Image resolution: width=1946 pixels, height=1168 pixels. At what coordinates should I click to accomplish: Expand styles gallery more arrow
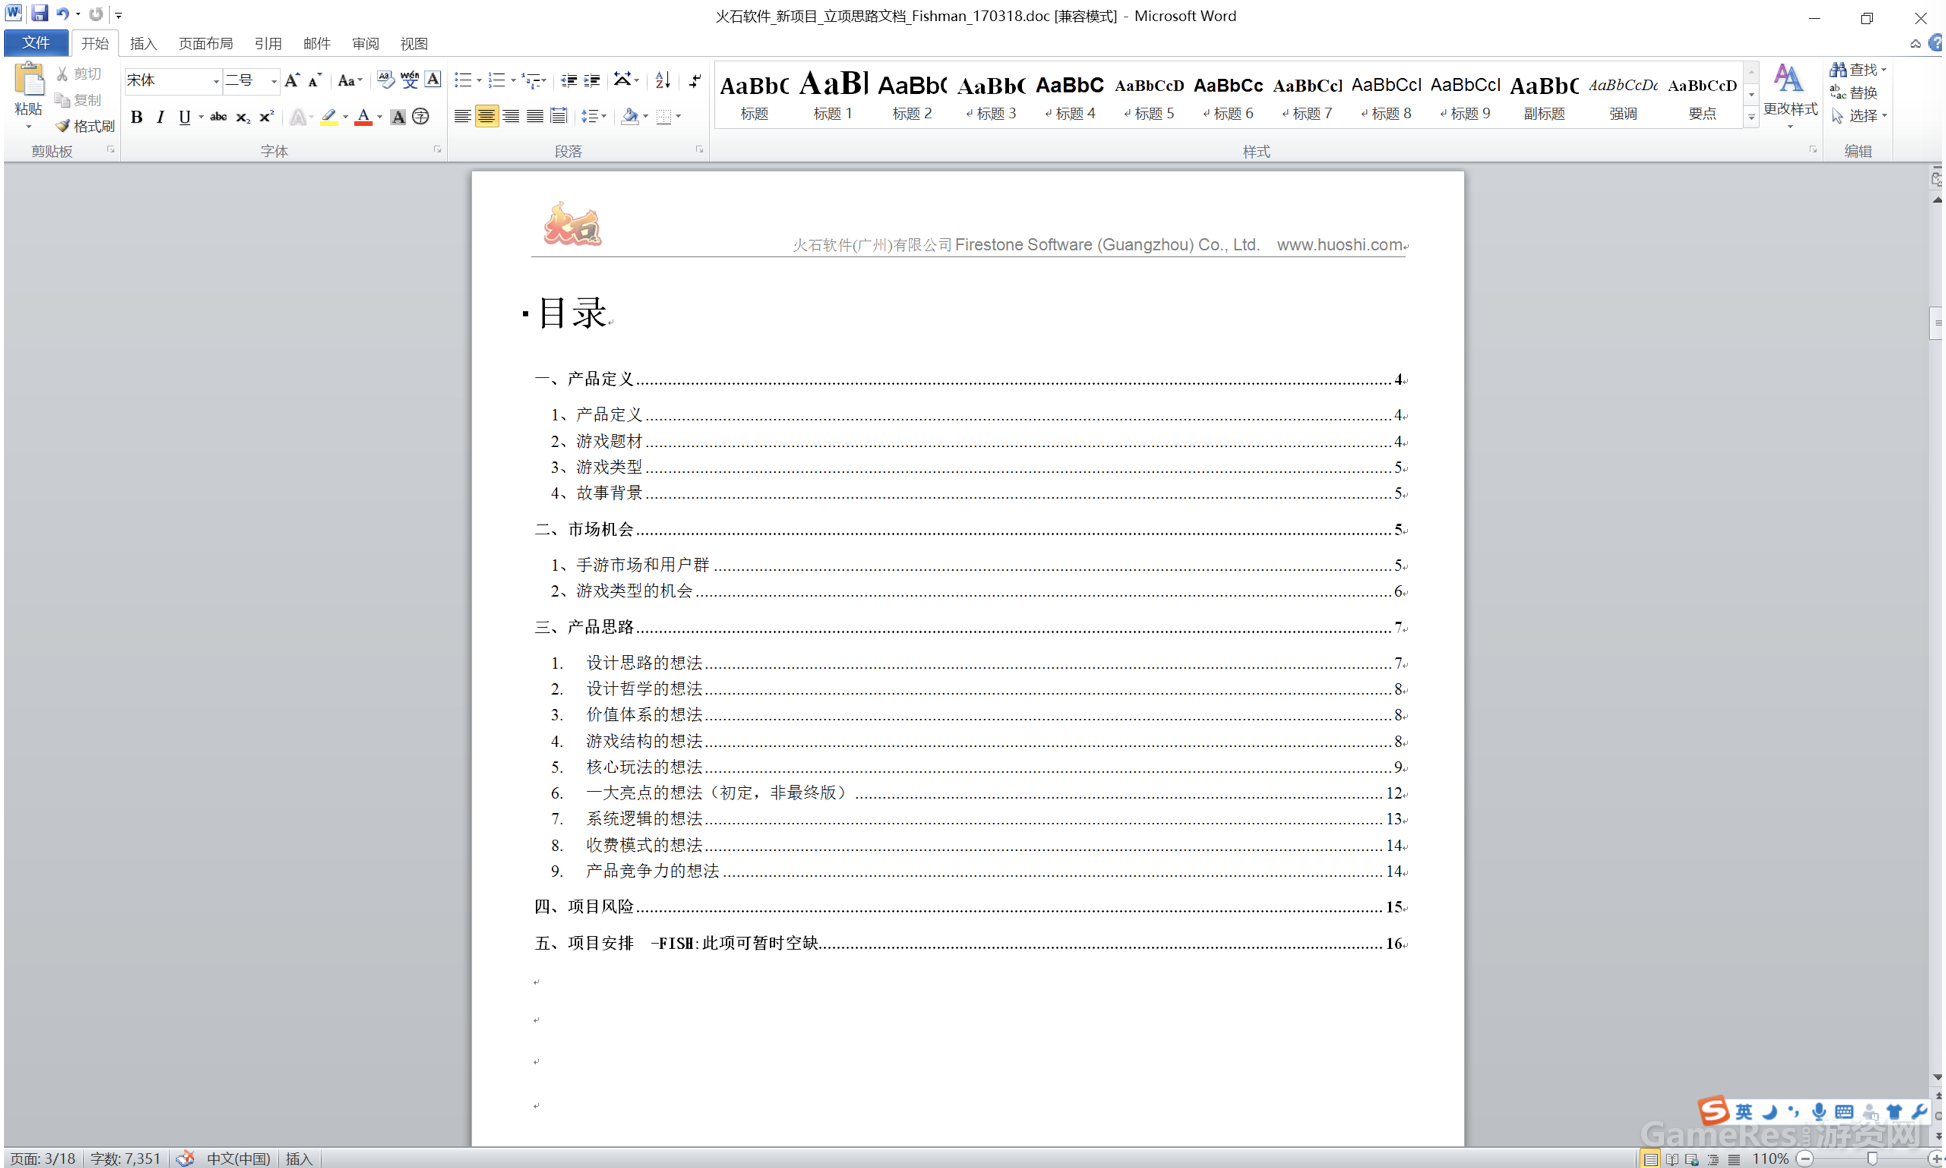1751,117
